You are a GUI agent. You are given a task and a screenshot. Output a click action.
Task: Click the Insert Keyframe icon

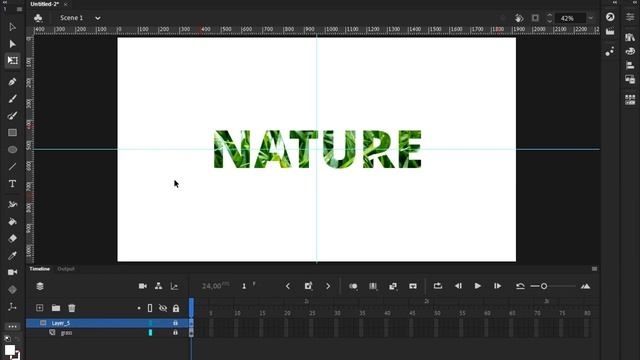click(x=308, y=286)
